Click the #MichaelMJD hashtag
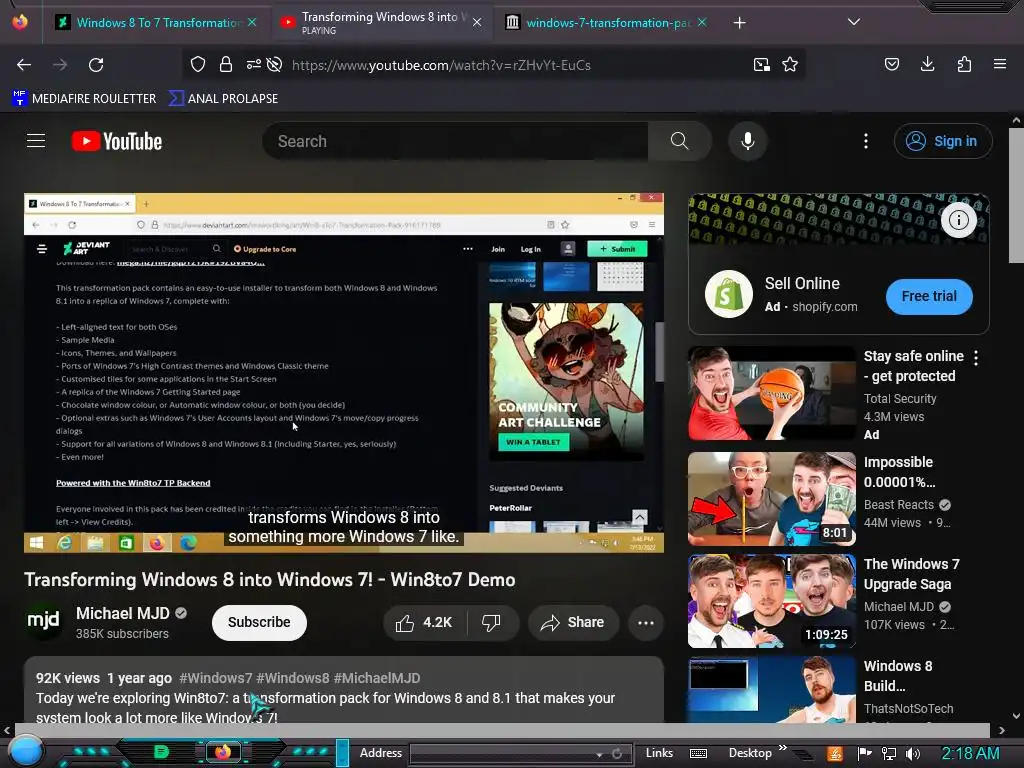Viewport: 1024px width, 768px height. pyautogui.click(x=377, y=678)
